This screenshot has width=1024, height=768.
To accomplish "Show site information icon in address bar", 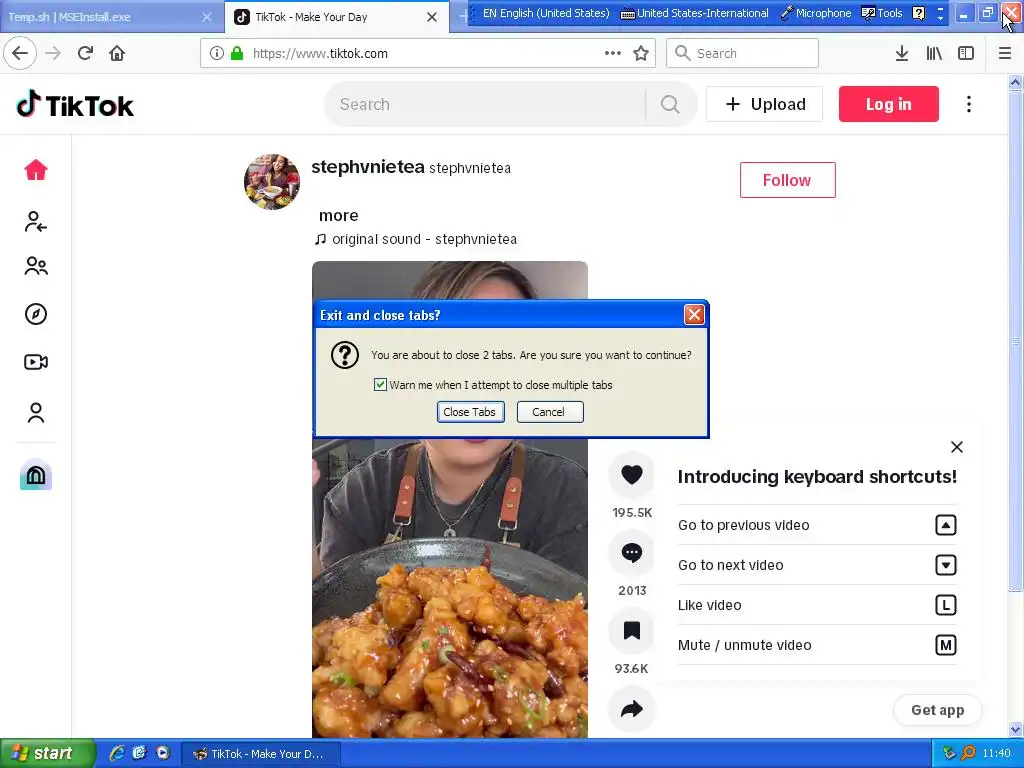I will [x=217, y=53].
